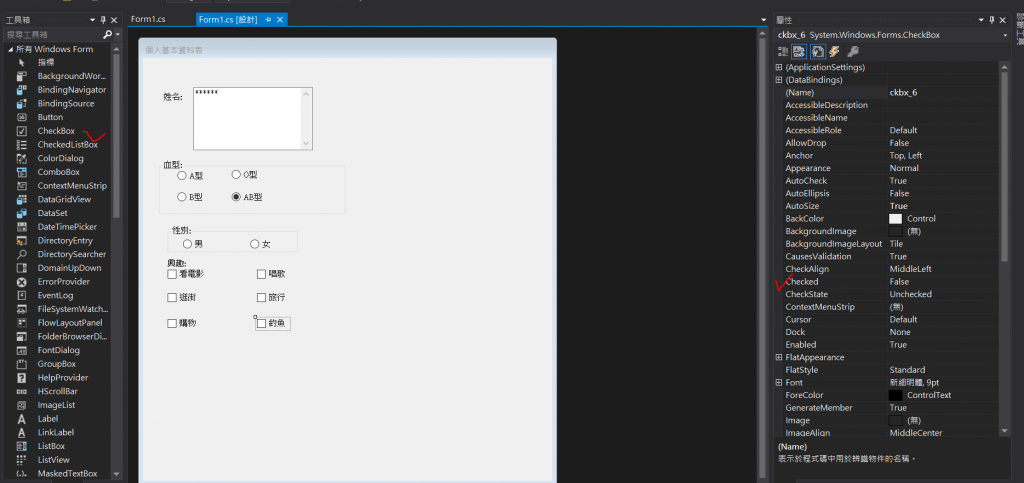Expand the FlatAppearance property group

[x=778, y=357]
